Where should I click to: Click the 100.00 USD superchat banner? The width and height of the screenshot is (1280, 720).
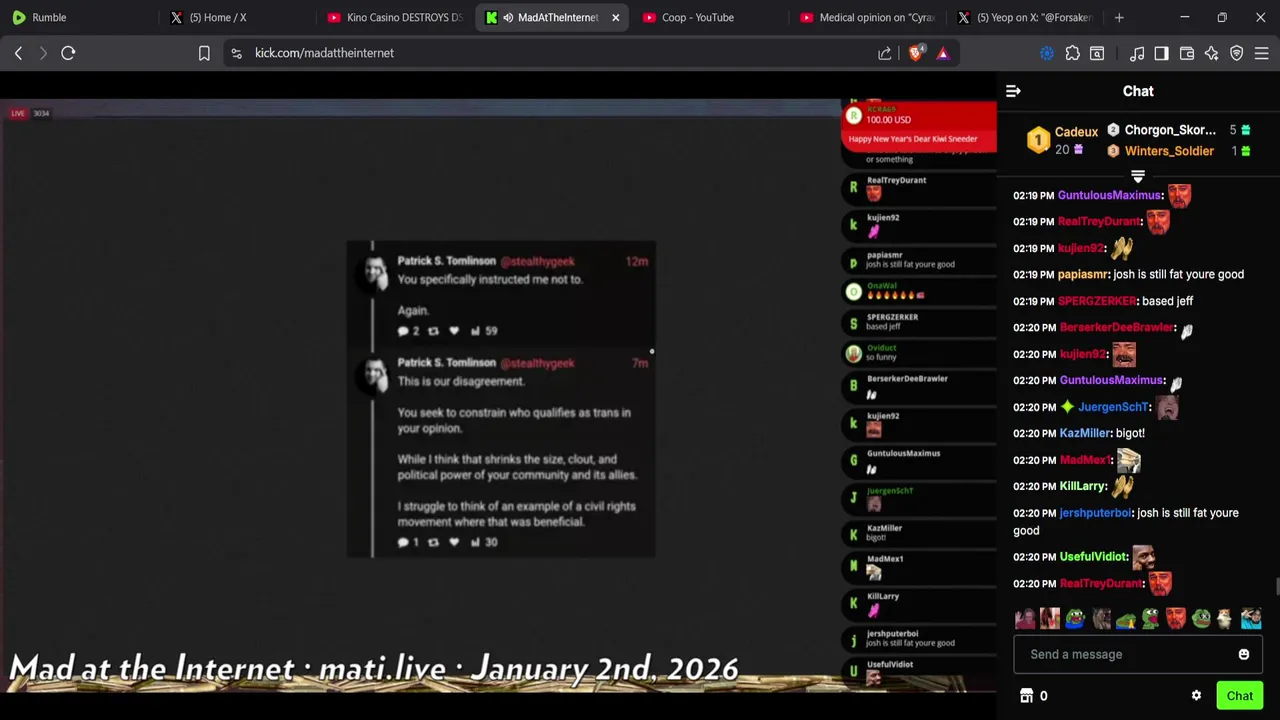pyautogui.click(x=919, y=127)
